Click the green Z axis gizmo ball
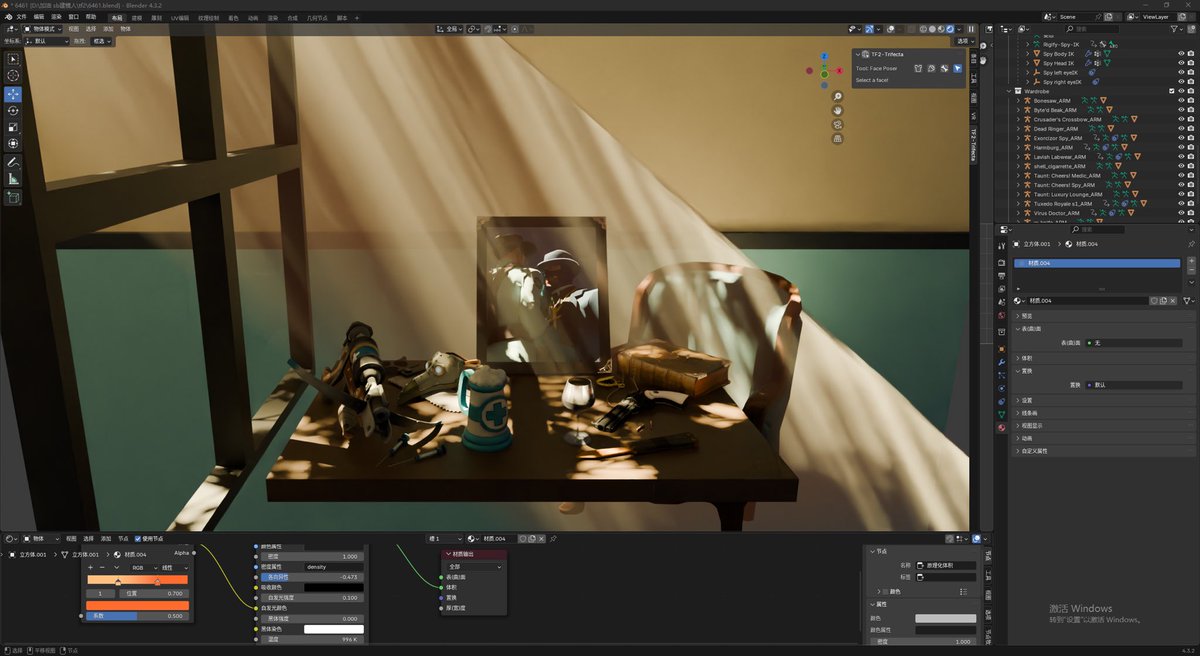Screen dimensions: 1200x656 (824, 74)
